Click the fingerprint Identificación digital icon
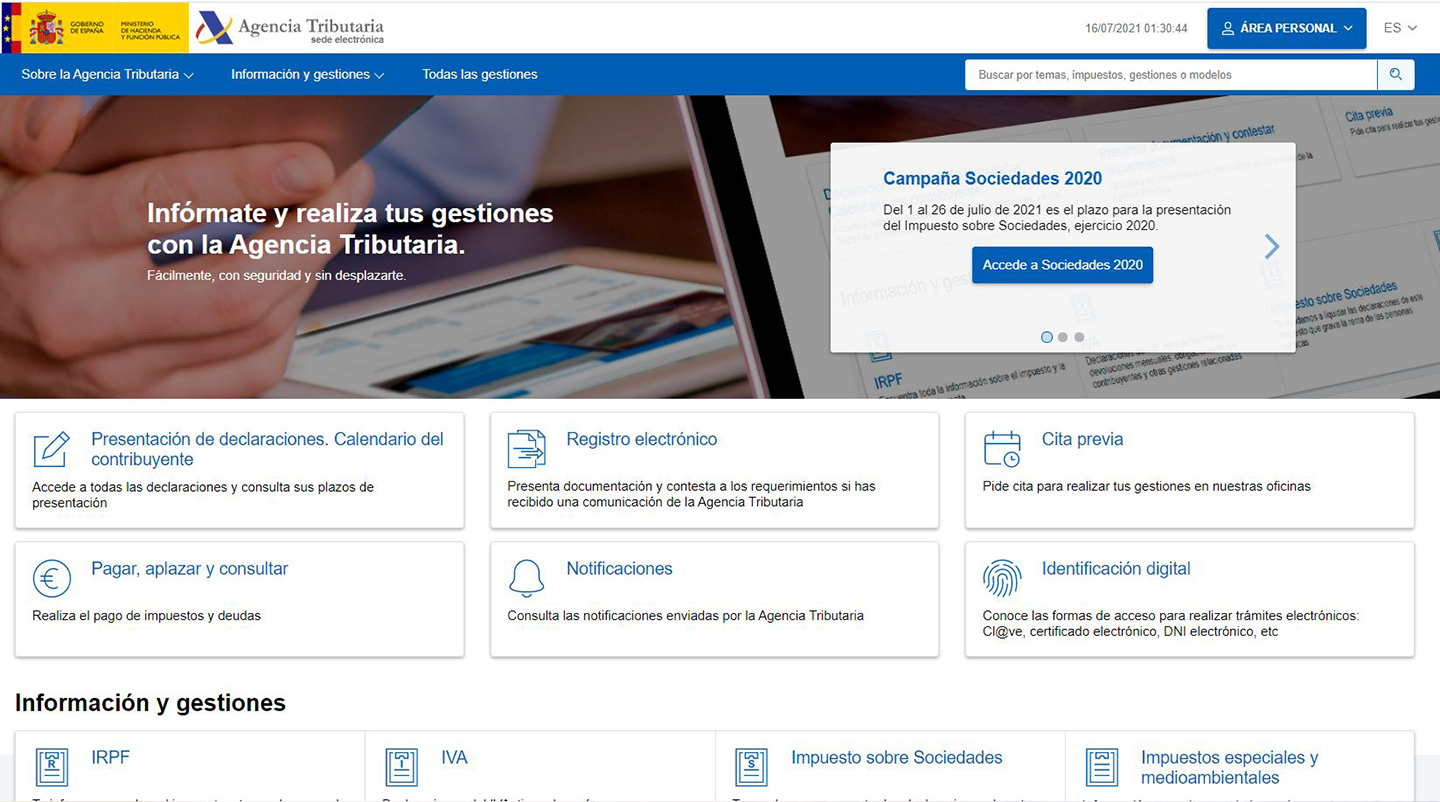The height and width of the screenshot is (802, 1440). tap(1001, 578)
